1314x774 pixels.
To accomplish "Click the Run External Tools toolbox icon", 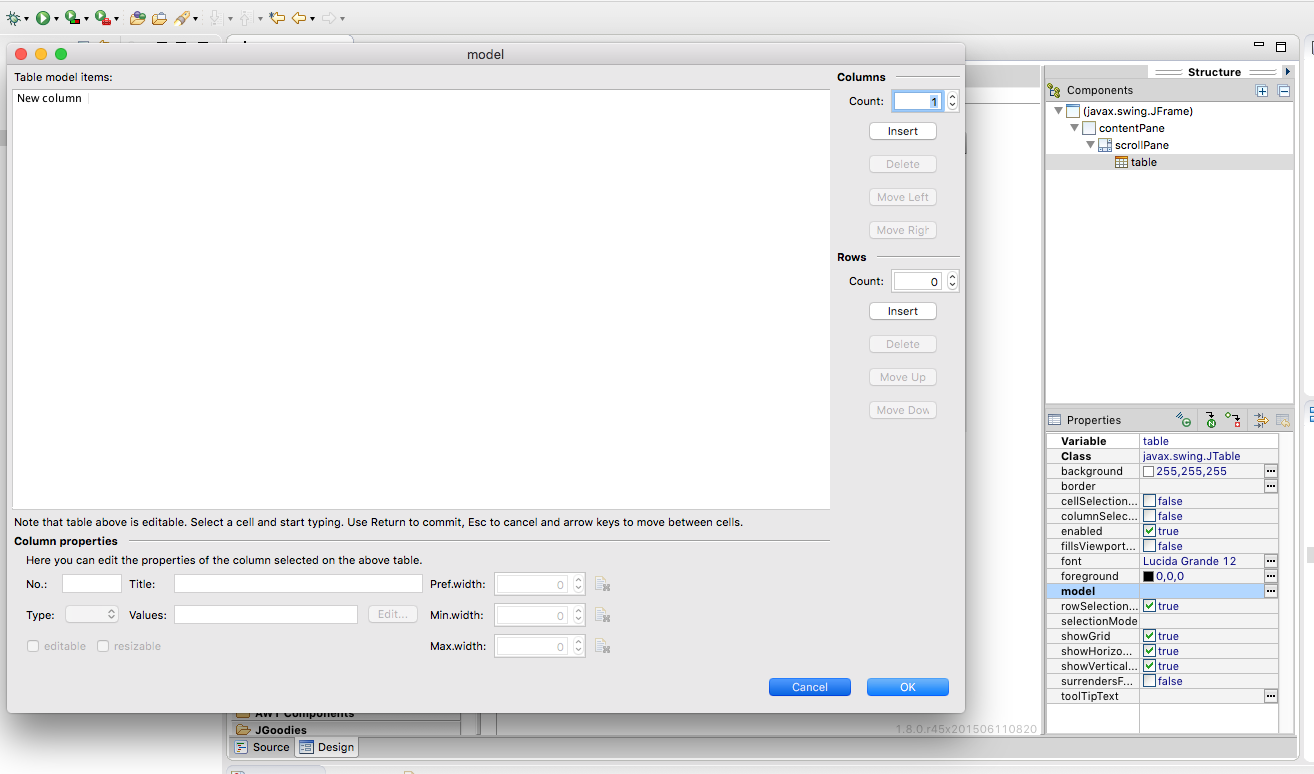I will [x=102, y=18].
